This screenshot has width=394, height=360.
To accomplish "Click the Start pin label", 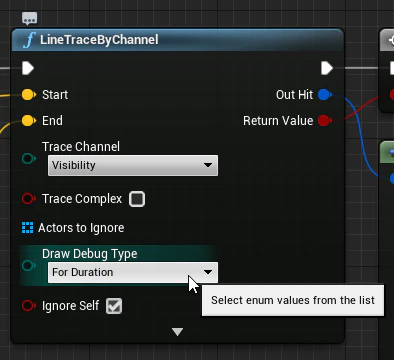I will 55,95.
